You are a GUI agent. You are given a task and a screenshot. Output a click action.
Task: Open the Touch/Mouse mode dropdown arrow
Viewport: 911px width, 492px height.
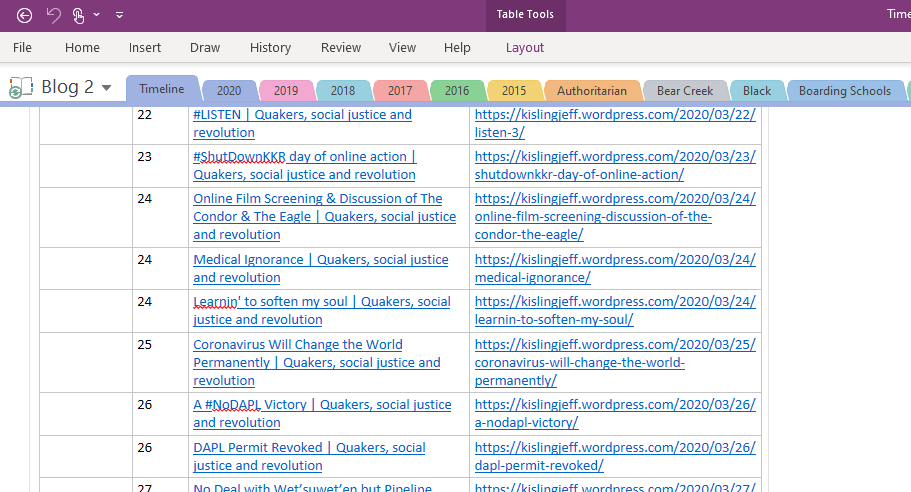coord(97,15)
